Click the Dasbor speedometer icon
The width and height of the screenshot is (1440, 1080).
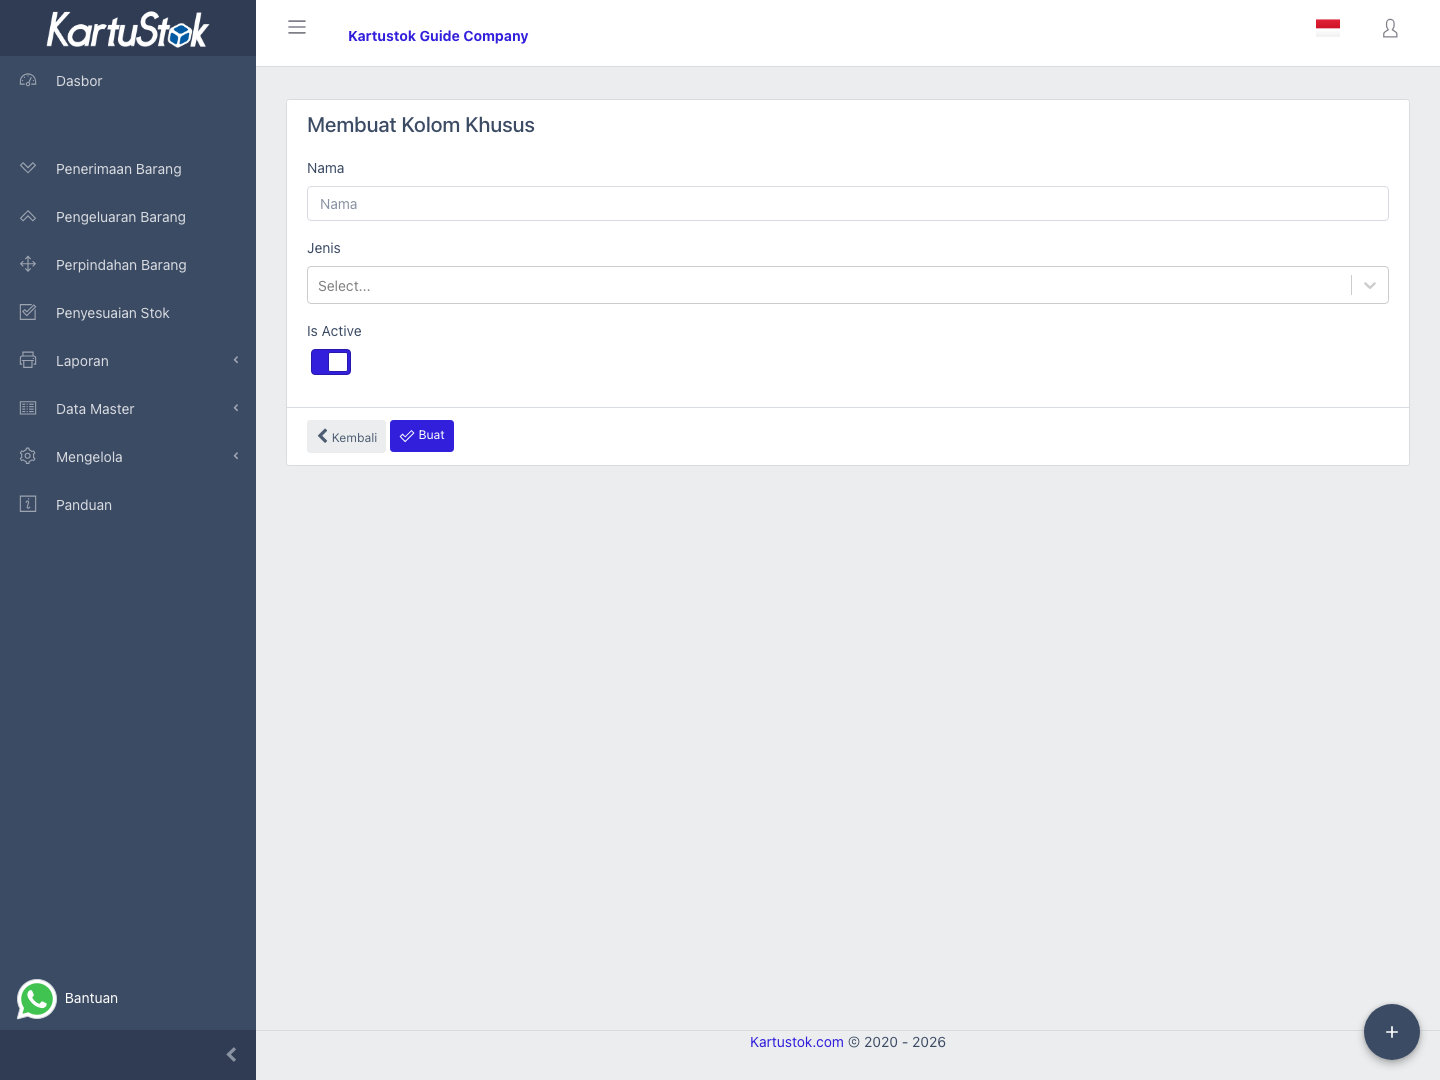pos(28,80)
